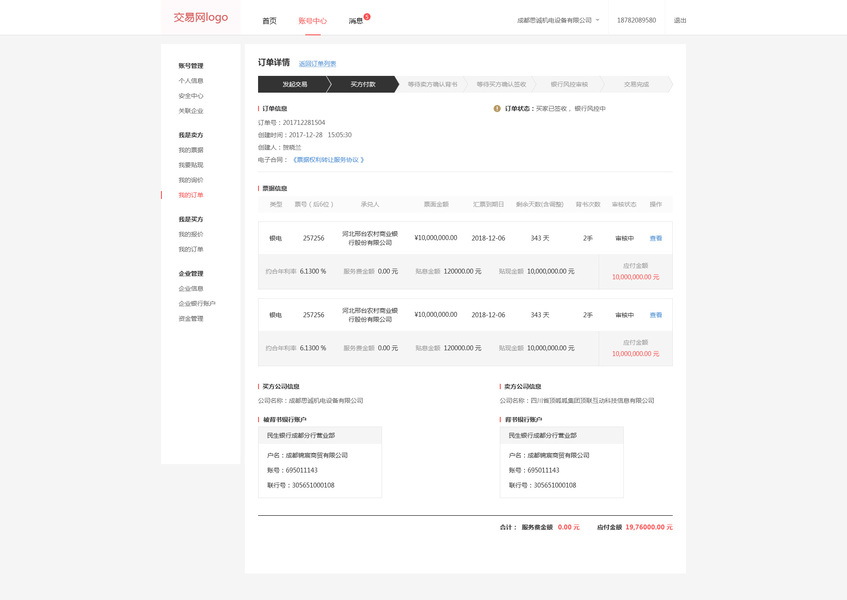The image size is (847, 600).
Task: Click the bank card under 被背书银行账户
Action: (x=320, y=462)
